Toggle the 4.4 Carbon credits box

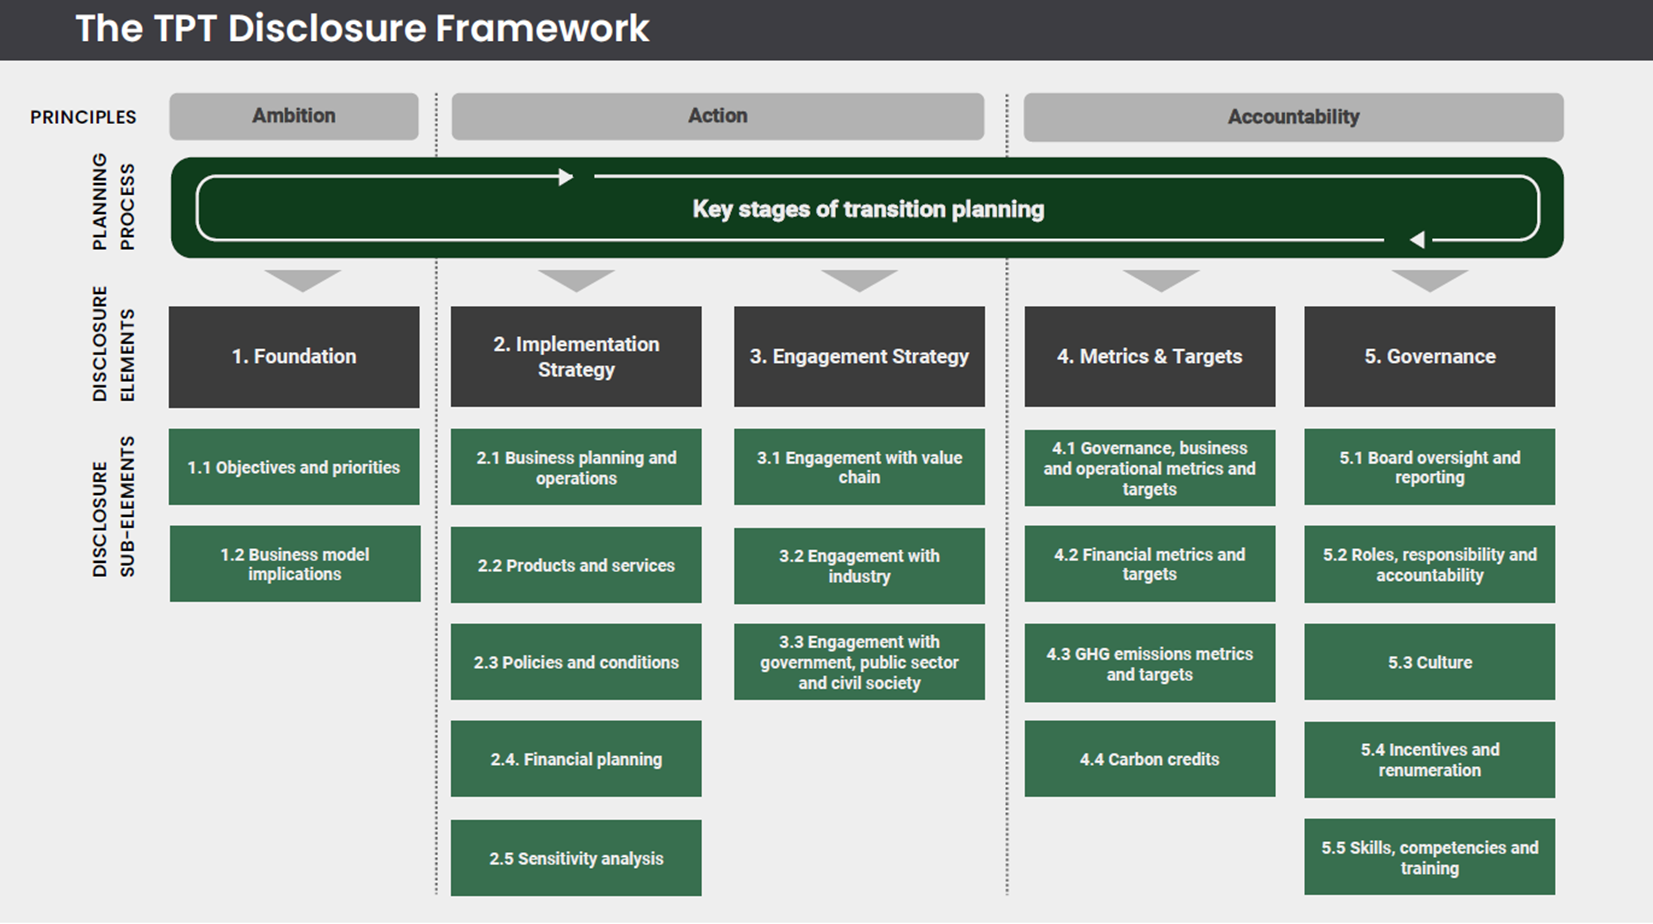pyautogui.click(x=1150, y=758)
